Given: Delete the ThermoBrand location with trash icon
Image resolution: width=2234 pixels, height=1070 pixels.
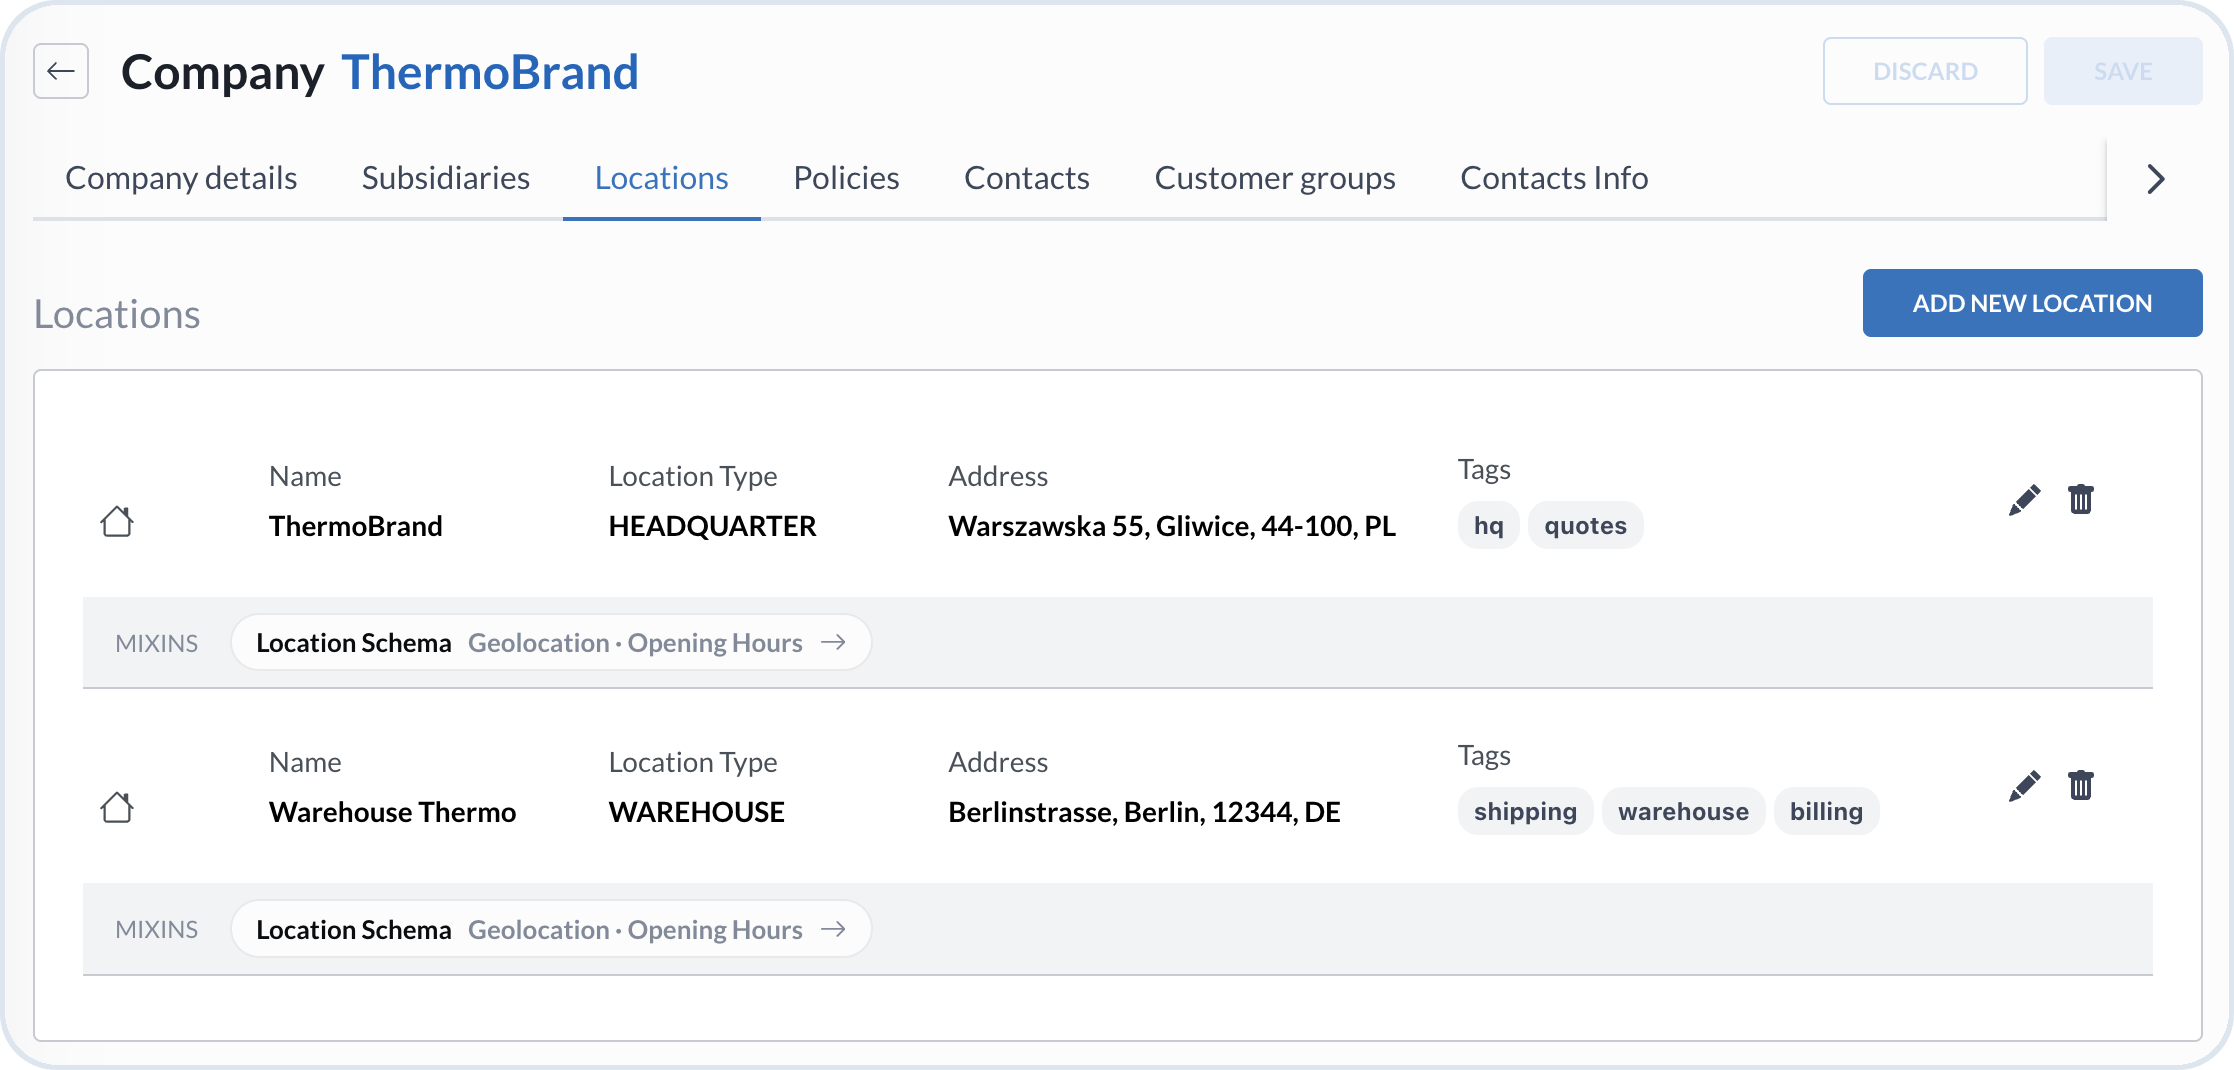Looking at the screenshot, I should tap(2081, 499).
